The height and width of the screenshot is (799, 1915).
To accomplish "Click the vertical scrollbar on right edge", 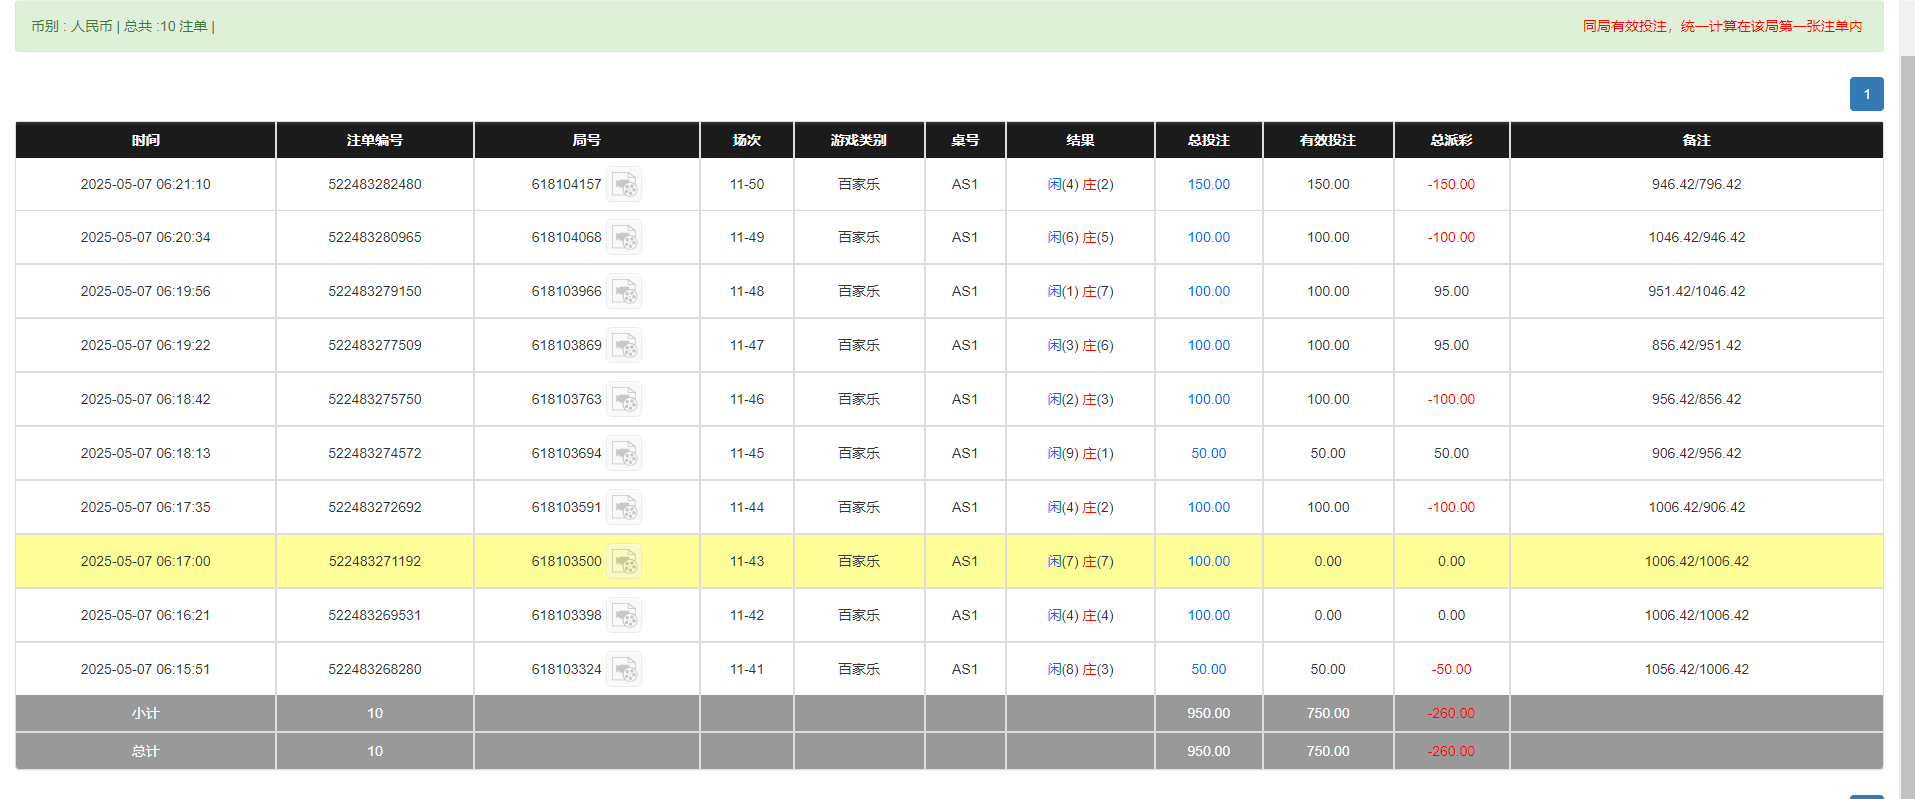I will point(1906,400).
